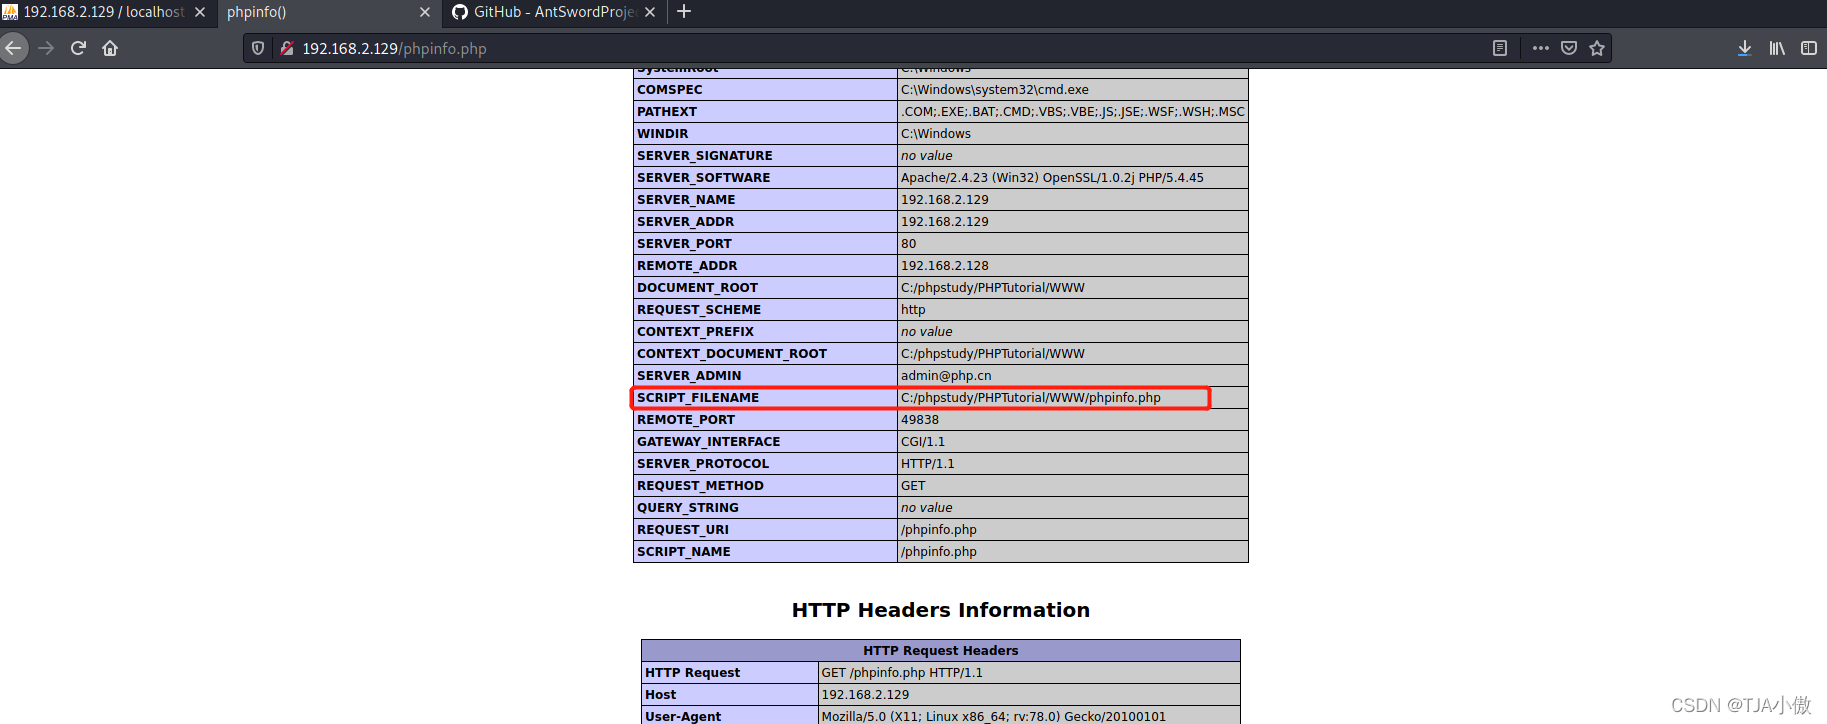This screenshot has width=1827, height=724.
Task: Open page actions three-dot menu
Action: click(x=1540, y=48)
